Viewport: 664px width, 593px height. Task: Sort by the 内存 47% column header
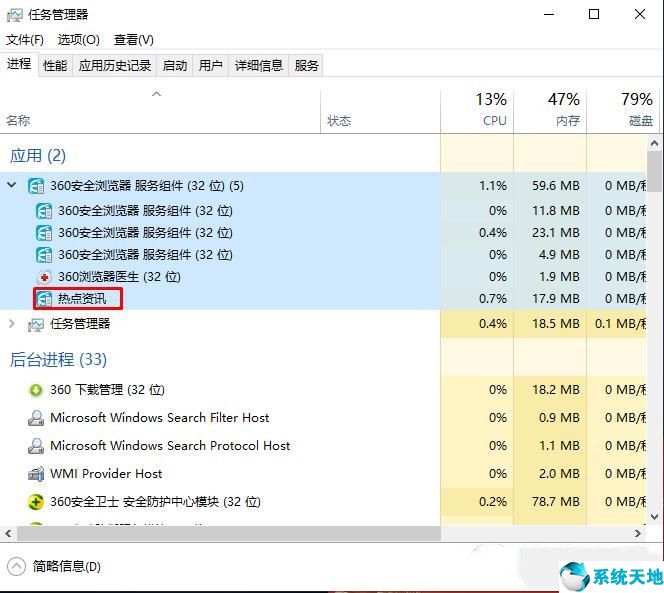(x=550, y=111)
